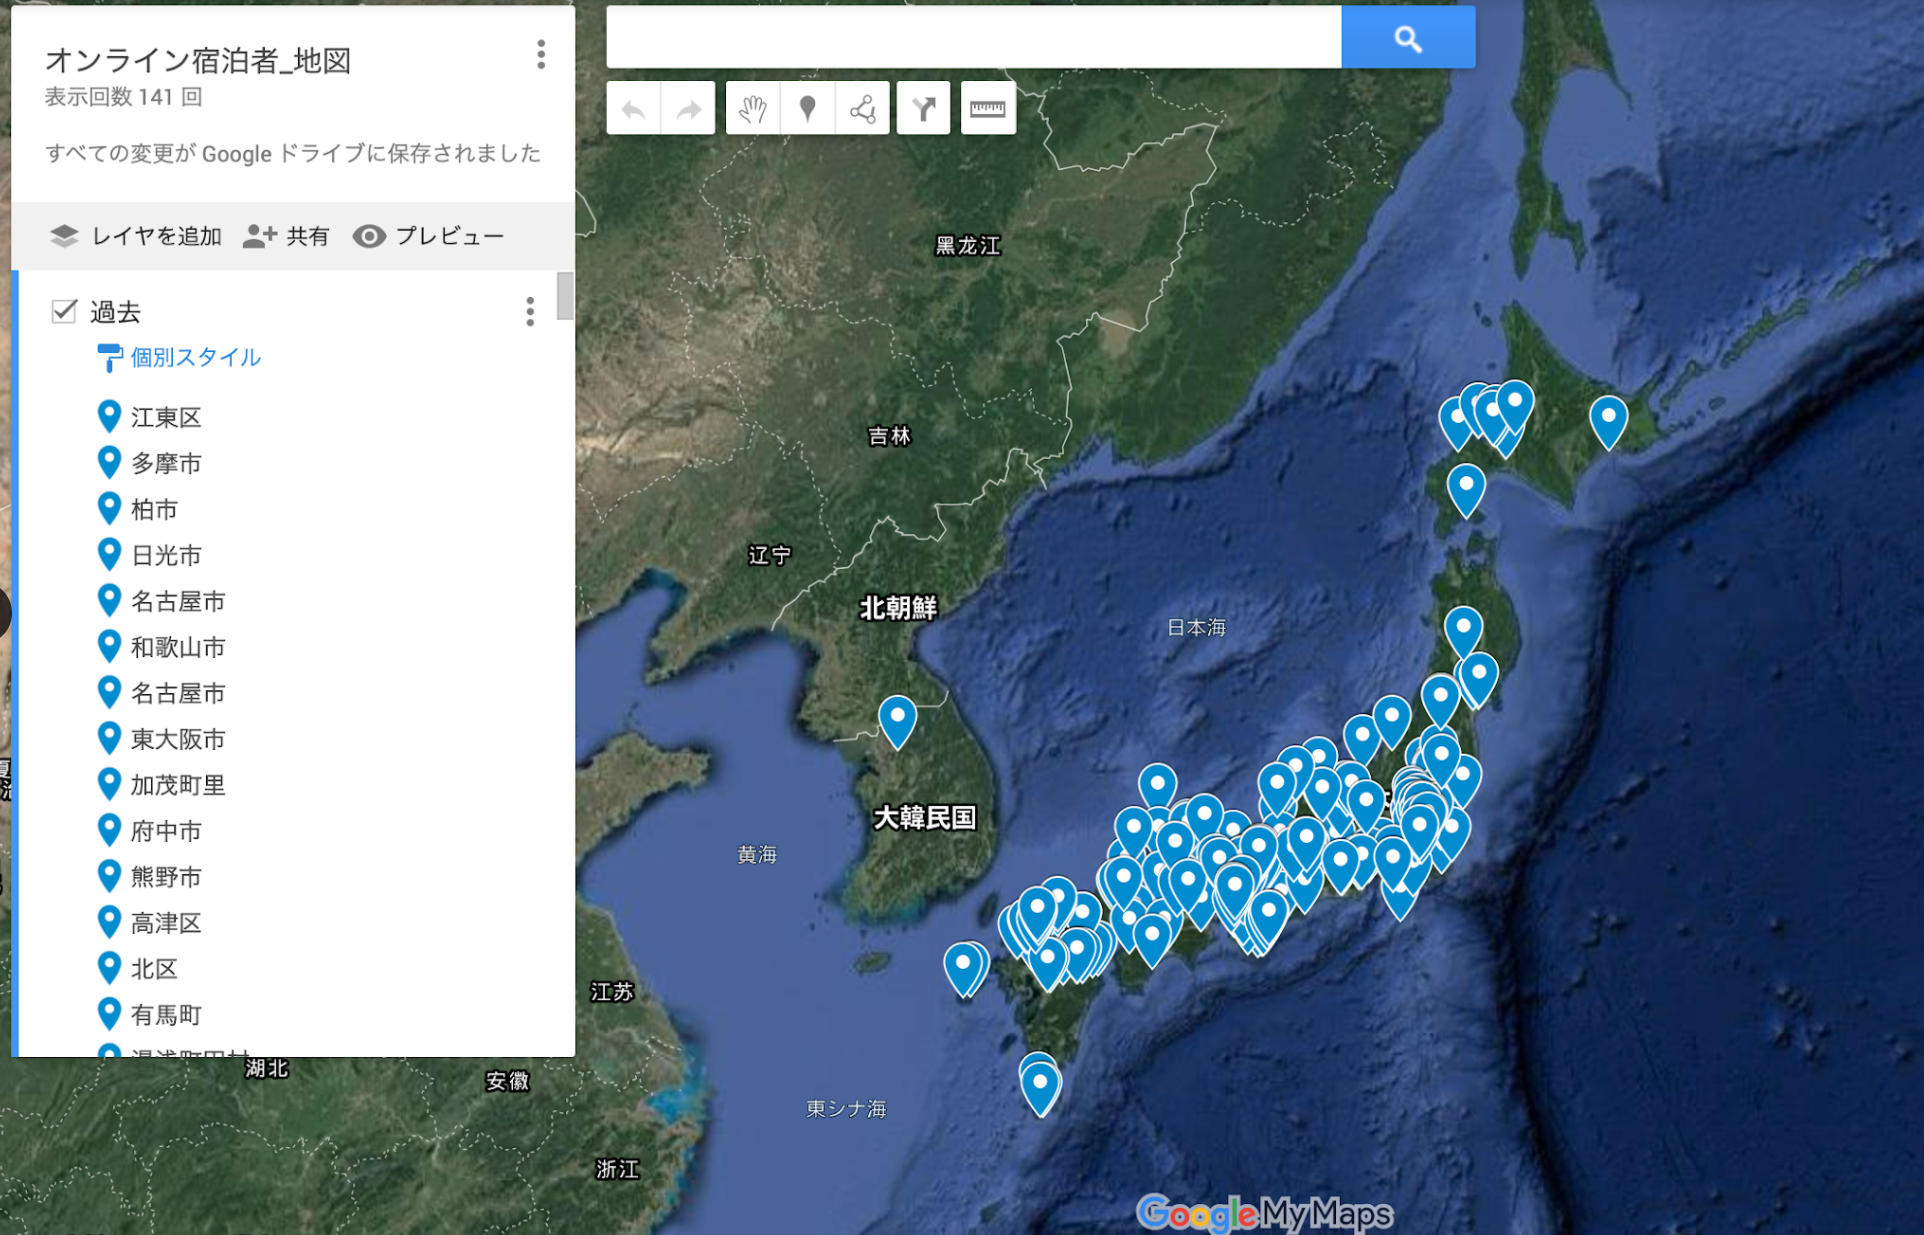Select 日光市 in the layer list
The image size is (1924, 1235).
pos(166,555)
